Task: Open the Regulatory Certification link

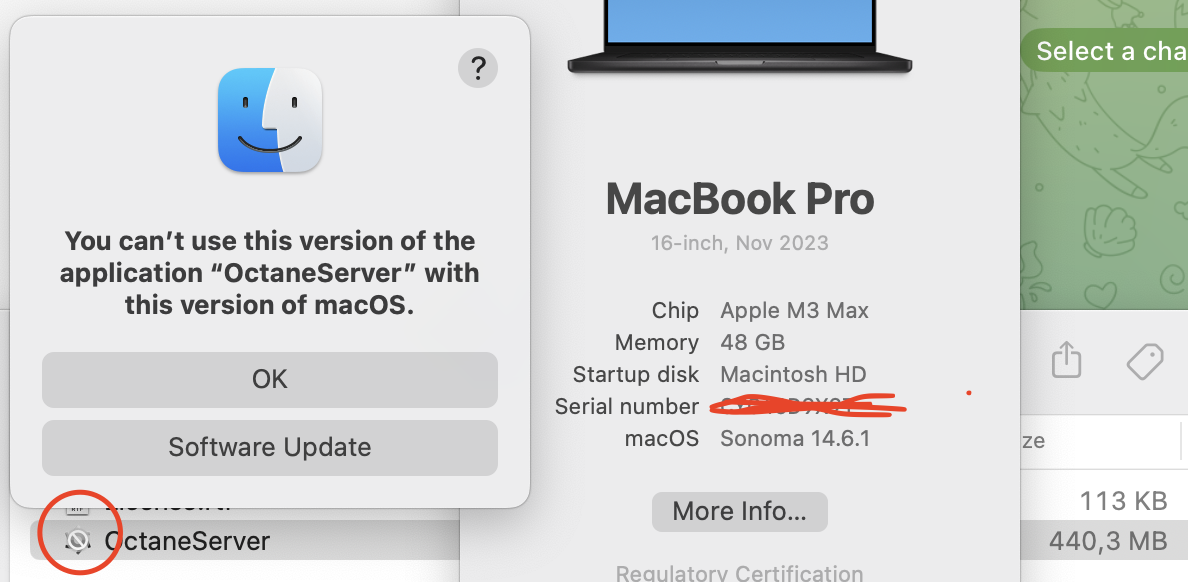Action: point(739,574)
